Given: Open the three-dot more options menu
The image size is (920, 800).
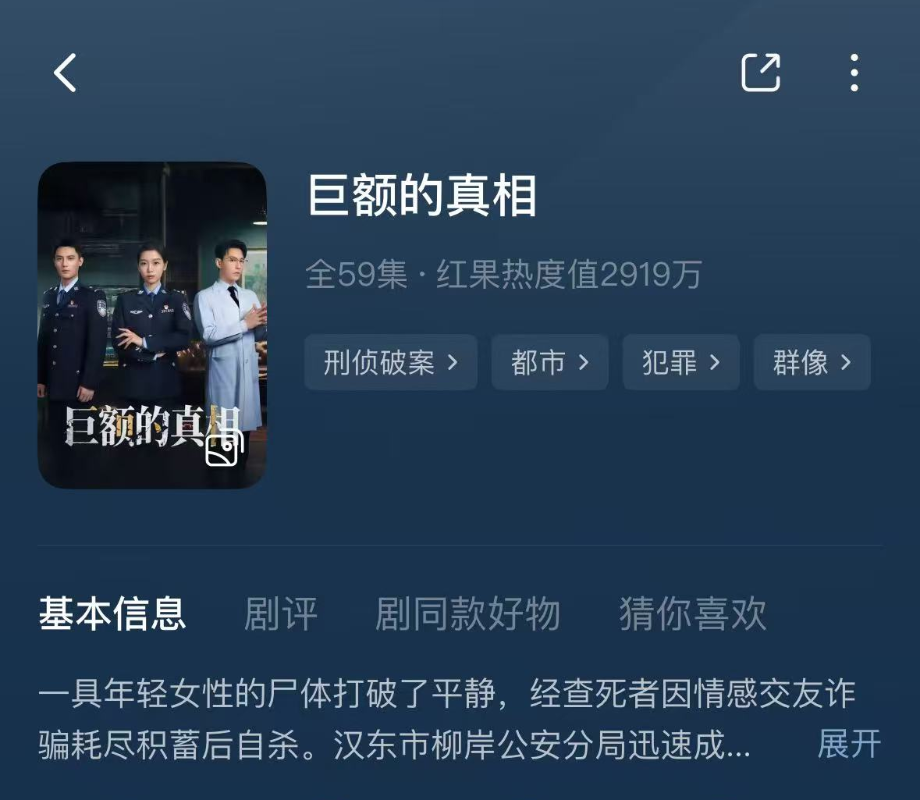Looking at the screenshot, I should [x=854, y=73].
